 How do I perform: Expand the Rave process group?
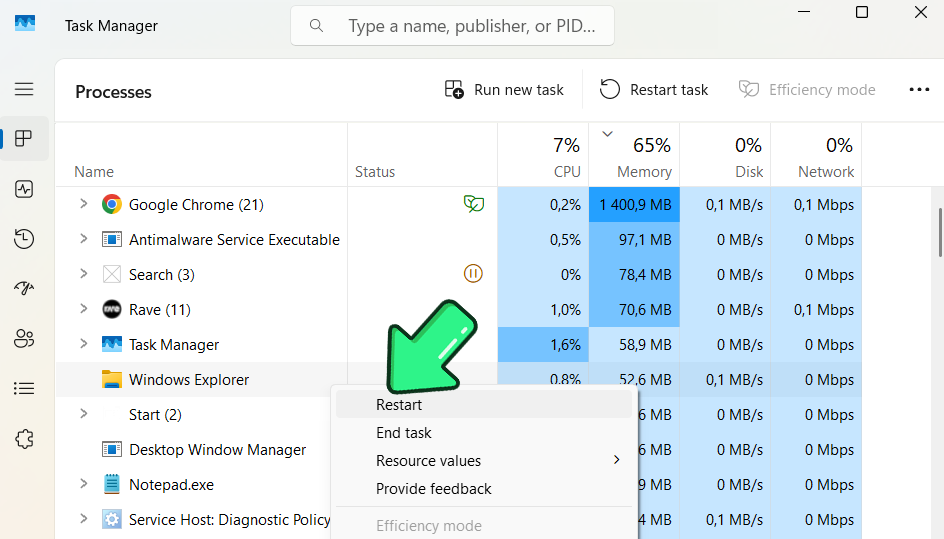pyautogui.click(x=84, y=309)
